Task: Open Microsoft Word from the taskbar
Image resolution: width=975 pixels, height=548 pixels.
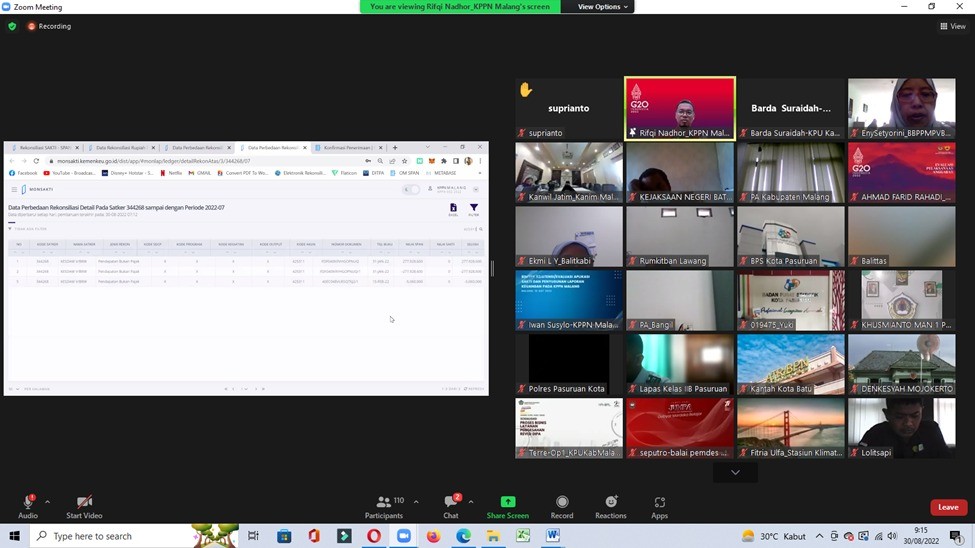Action: tap(553, 536)
